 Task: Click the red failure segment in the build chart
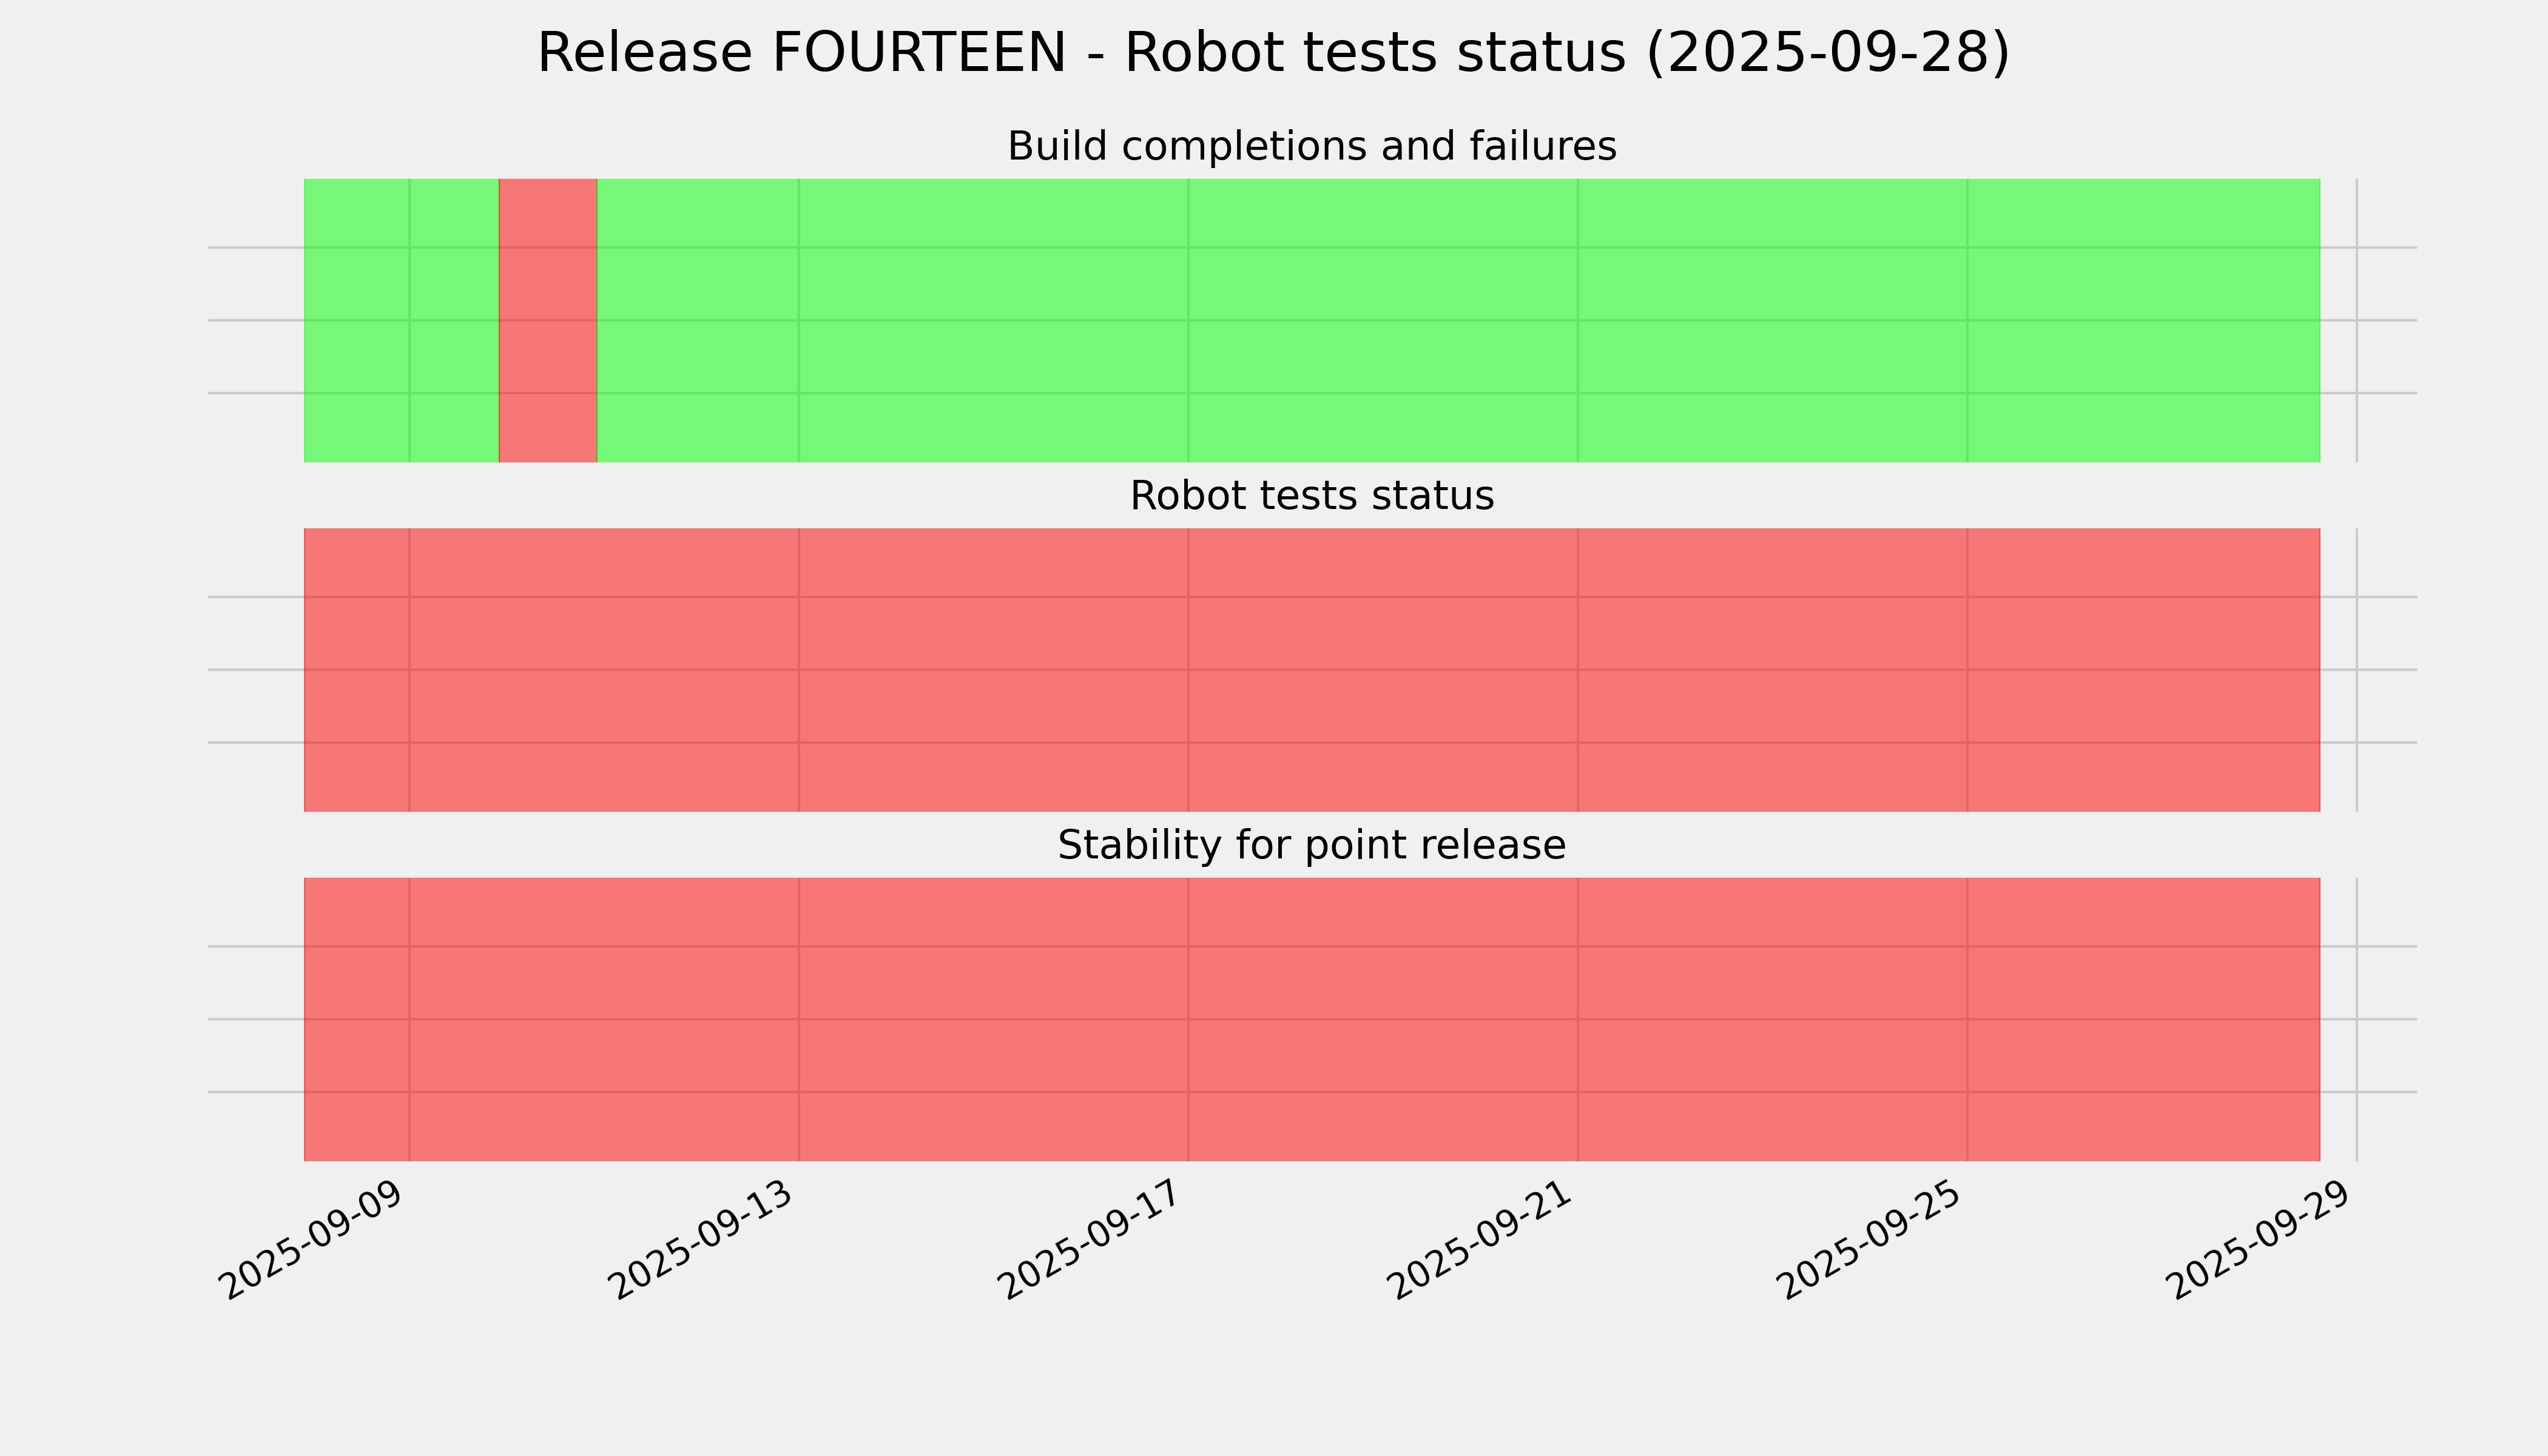click(x=548, y=320)
